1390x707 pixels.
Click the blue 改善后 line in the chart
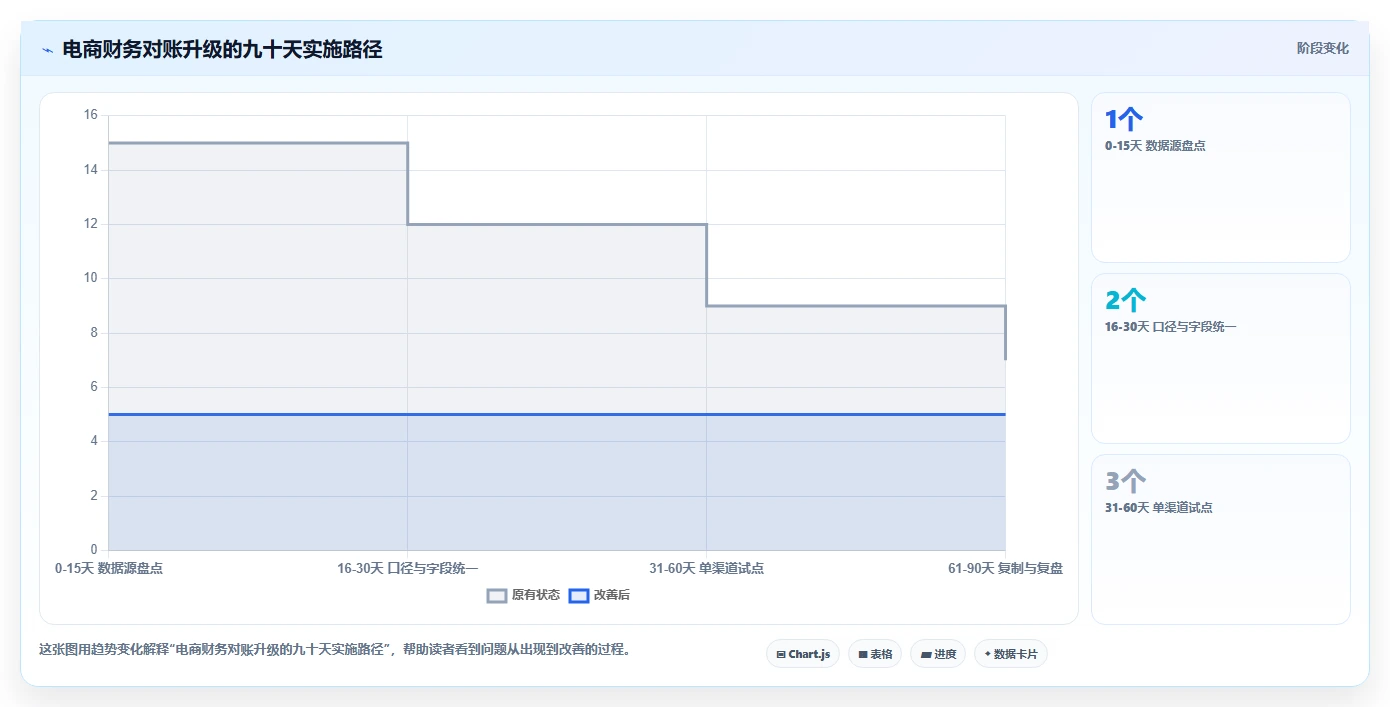tap(556, 414)
